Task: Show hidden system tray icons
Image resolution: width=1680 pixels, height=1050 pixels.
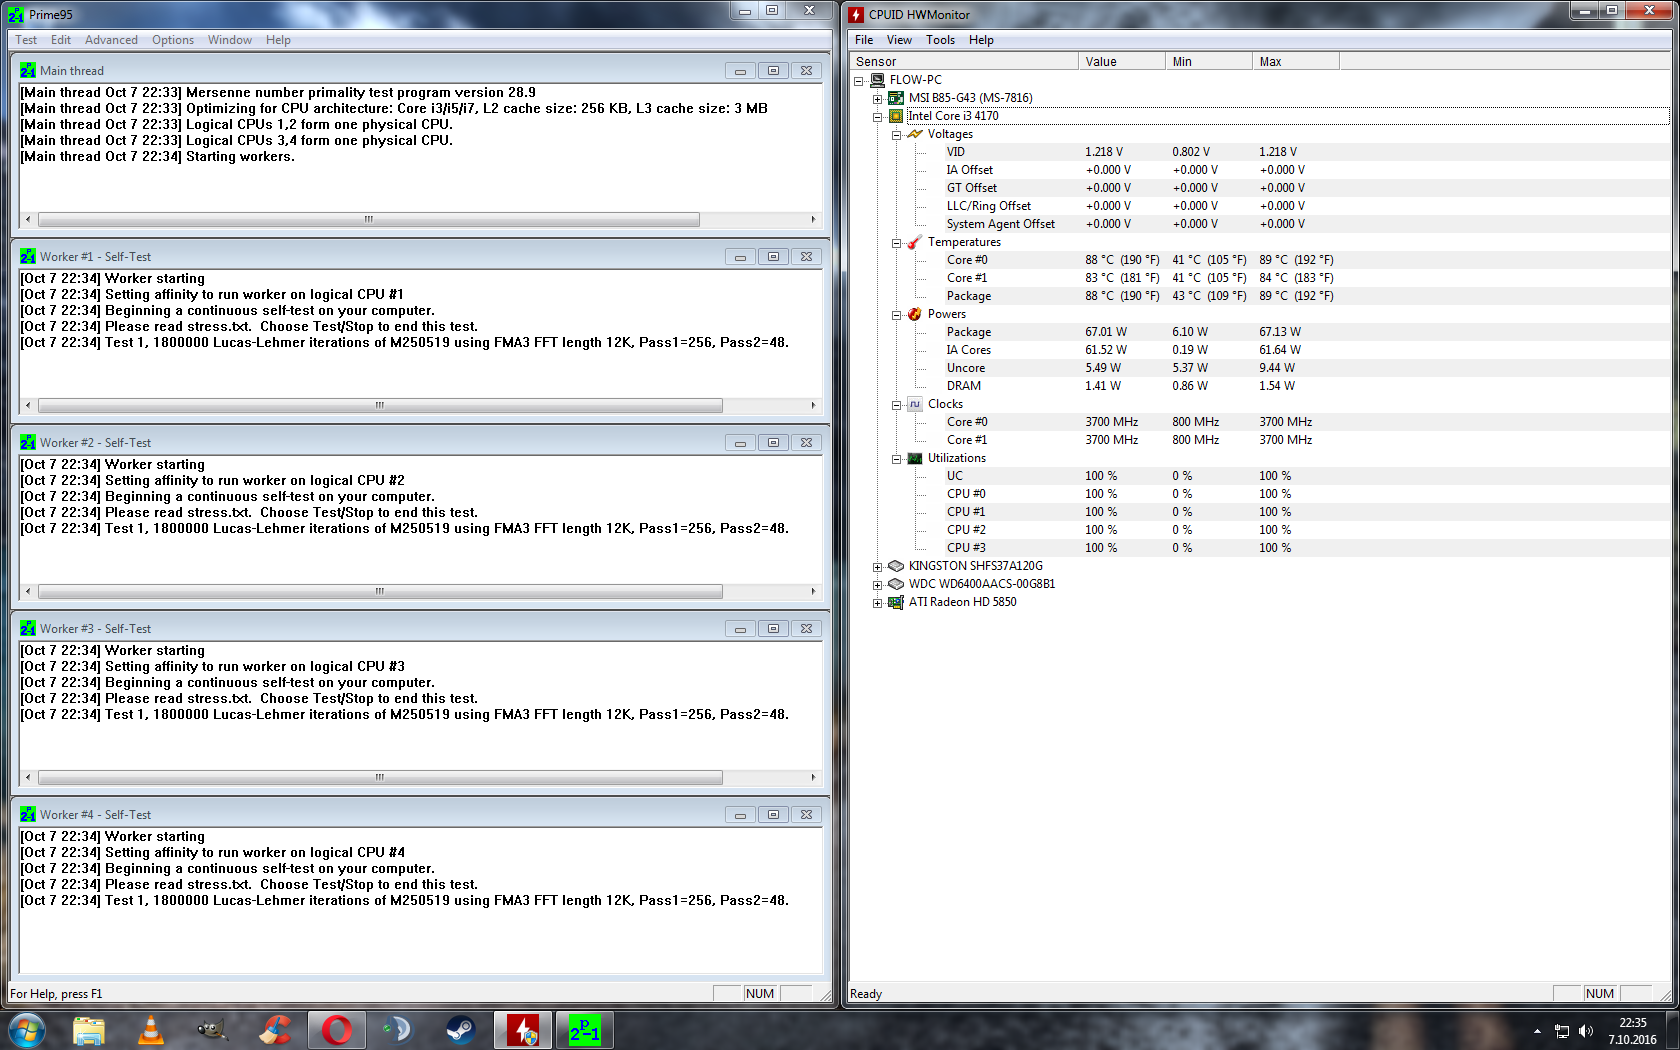Action: [x=1537, y=1031]
